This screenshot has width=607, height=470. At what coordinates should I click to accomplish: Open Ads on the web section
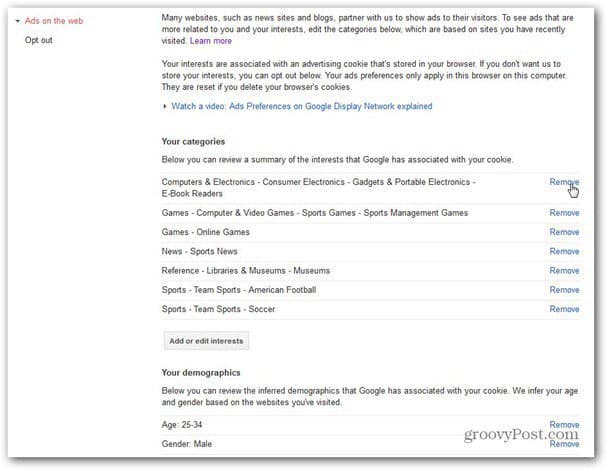coord(54,21)
